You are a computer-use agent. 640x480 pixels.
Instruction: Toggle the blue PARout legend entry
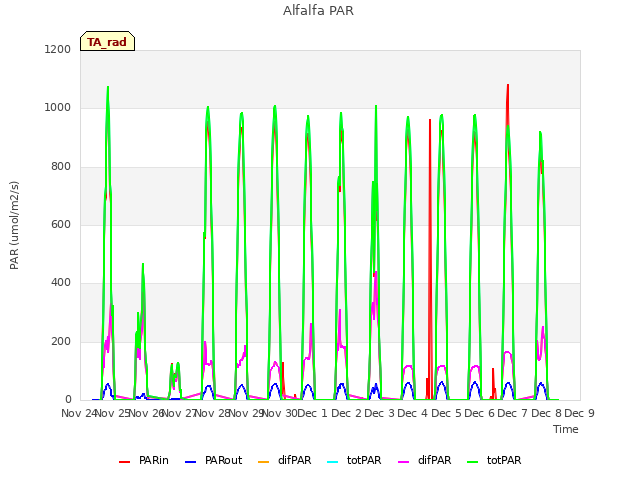[x=213, y=460]
